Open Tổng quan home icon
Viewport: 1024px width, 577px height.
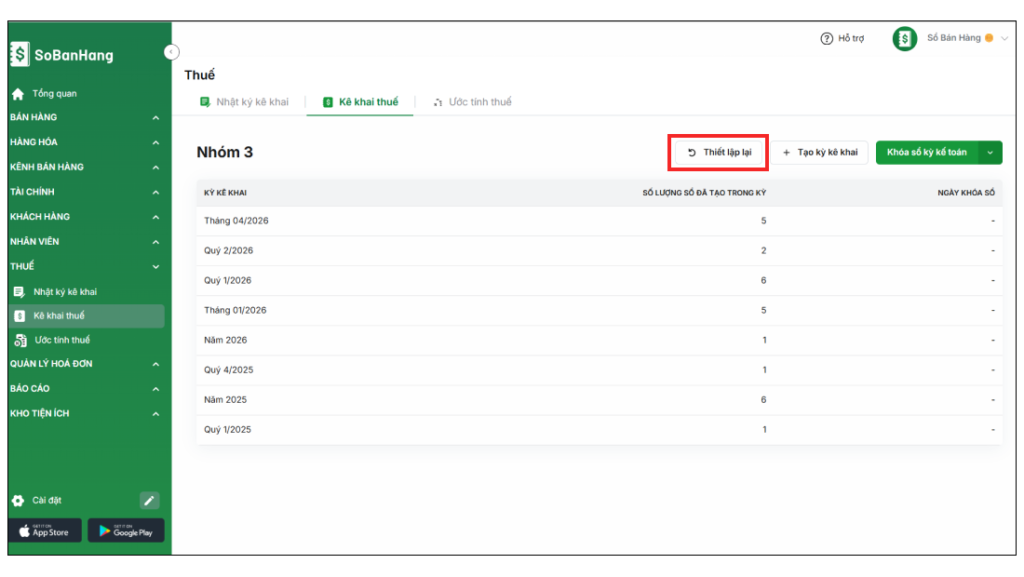click(x=17, y=94)
